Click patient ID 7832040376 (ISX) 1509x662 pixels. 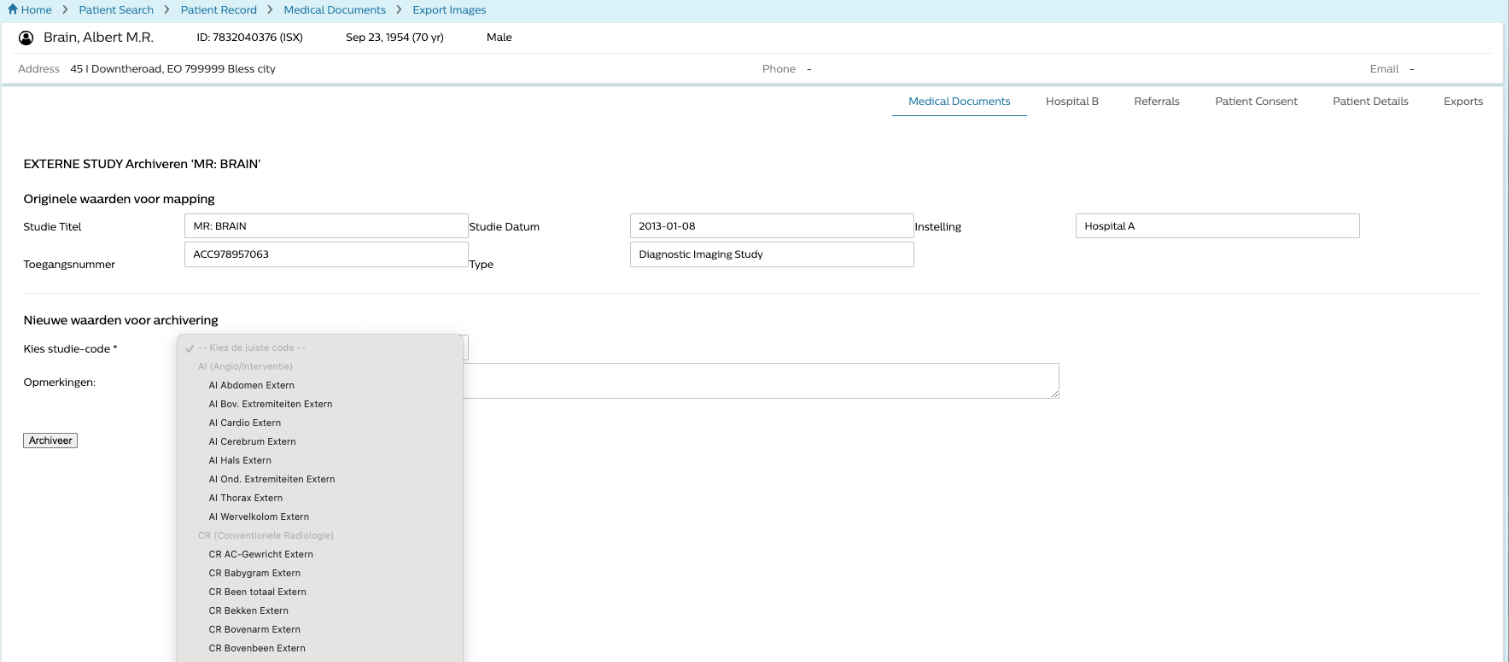[250, 38]
